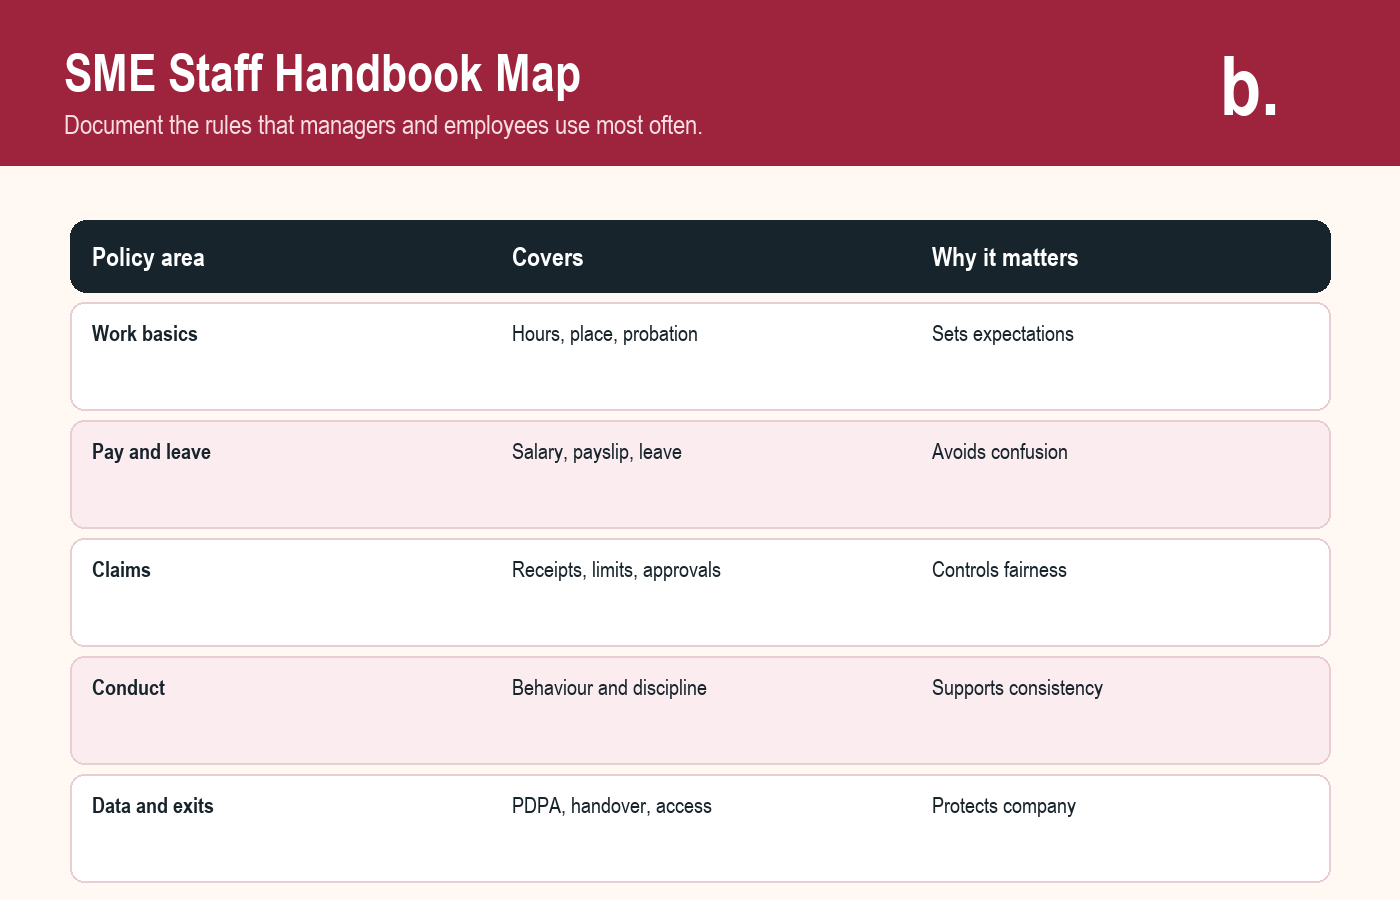
Task: Select the 'Work basics' policy cell
Action: click(145, 334)
